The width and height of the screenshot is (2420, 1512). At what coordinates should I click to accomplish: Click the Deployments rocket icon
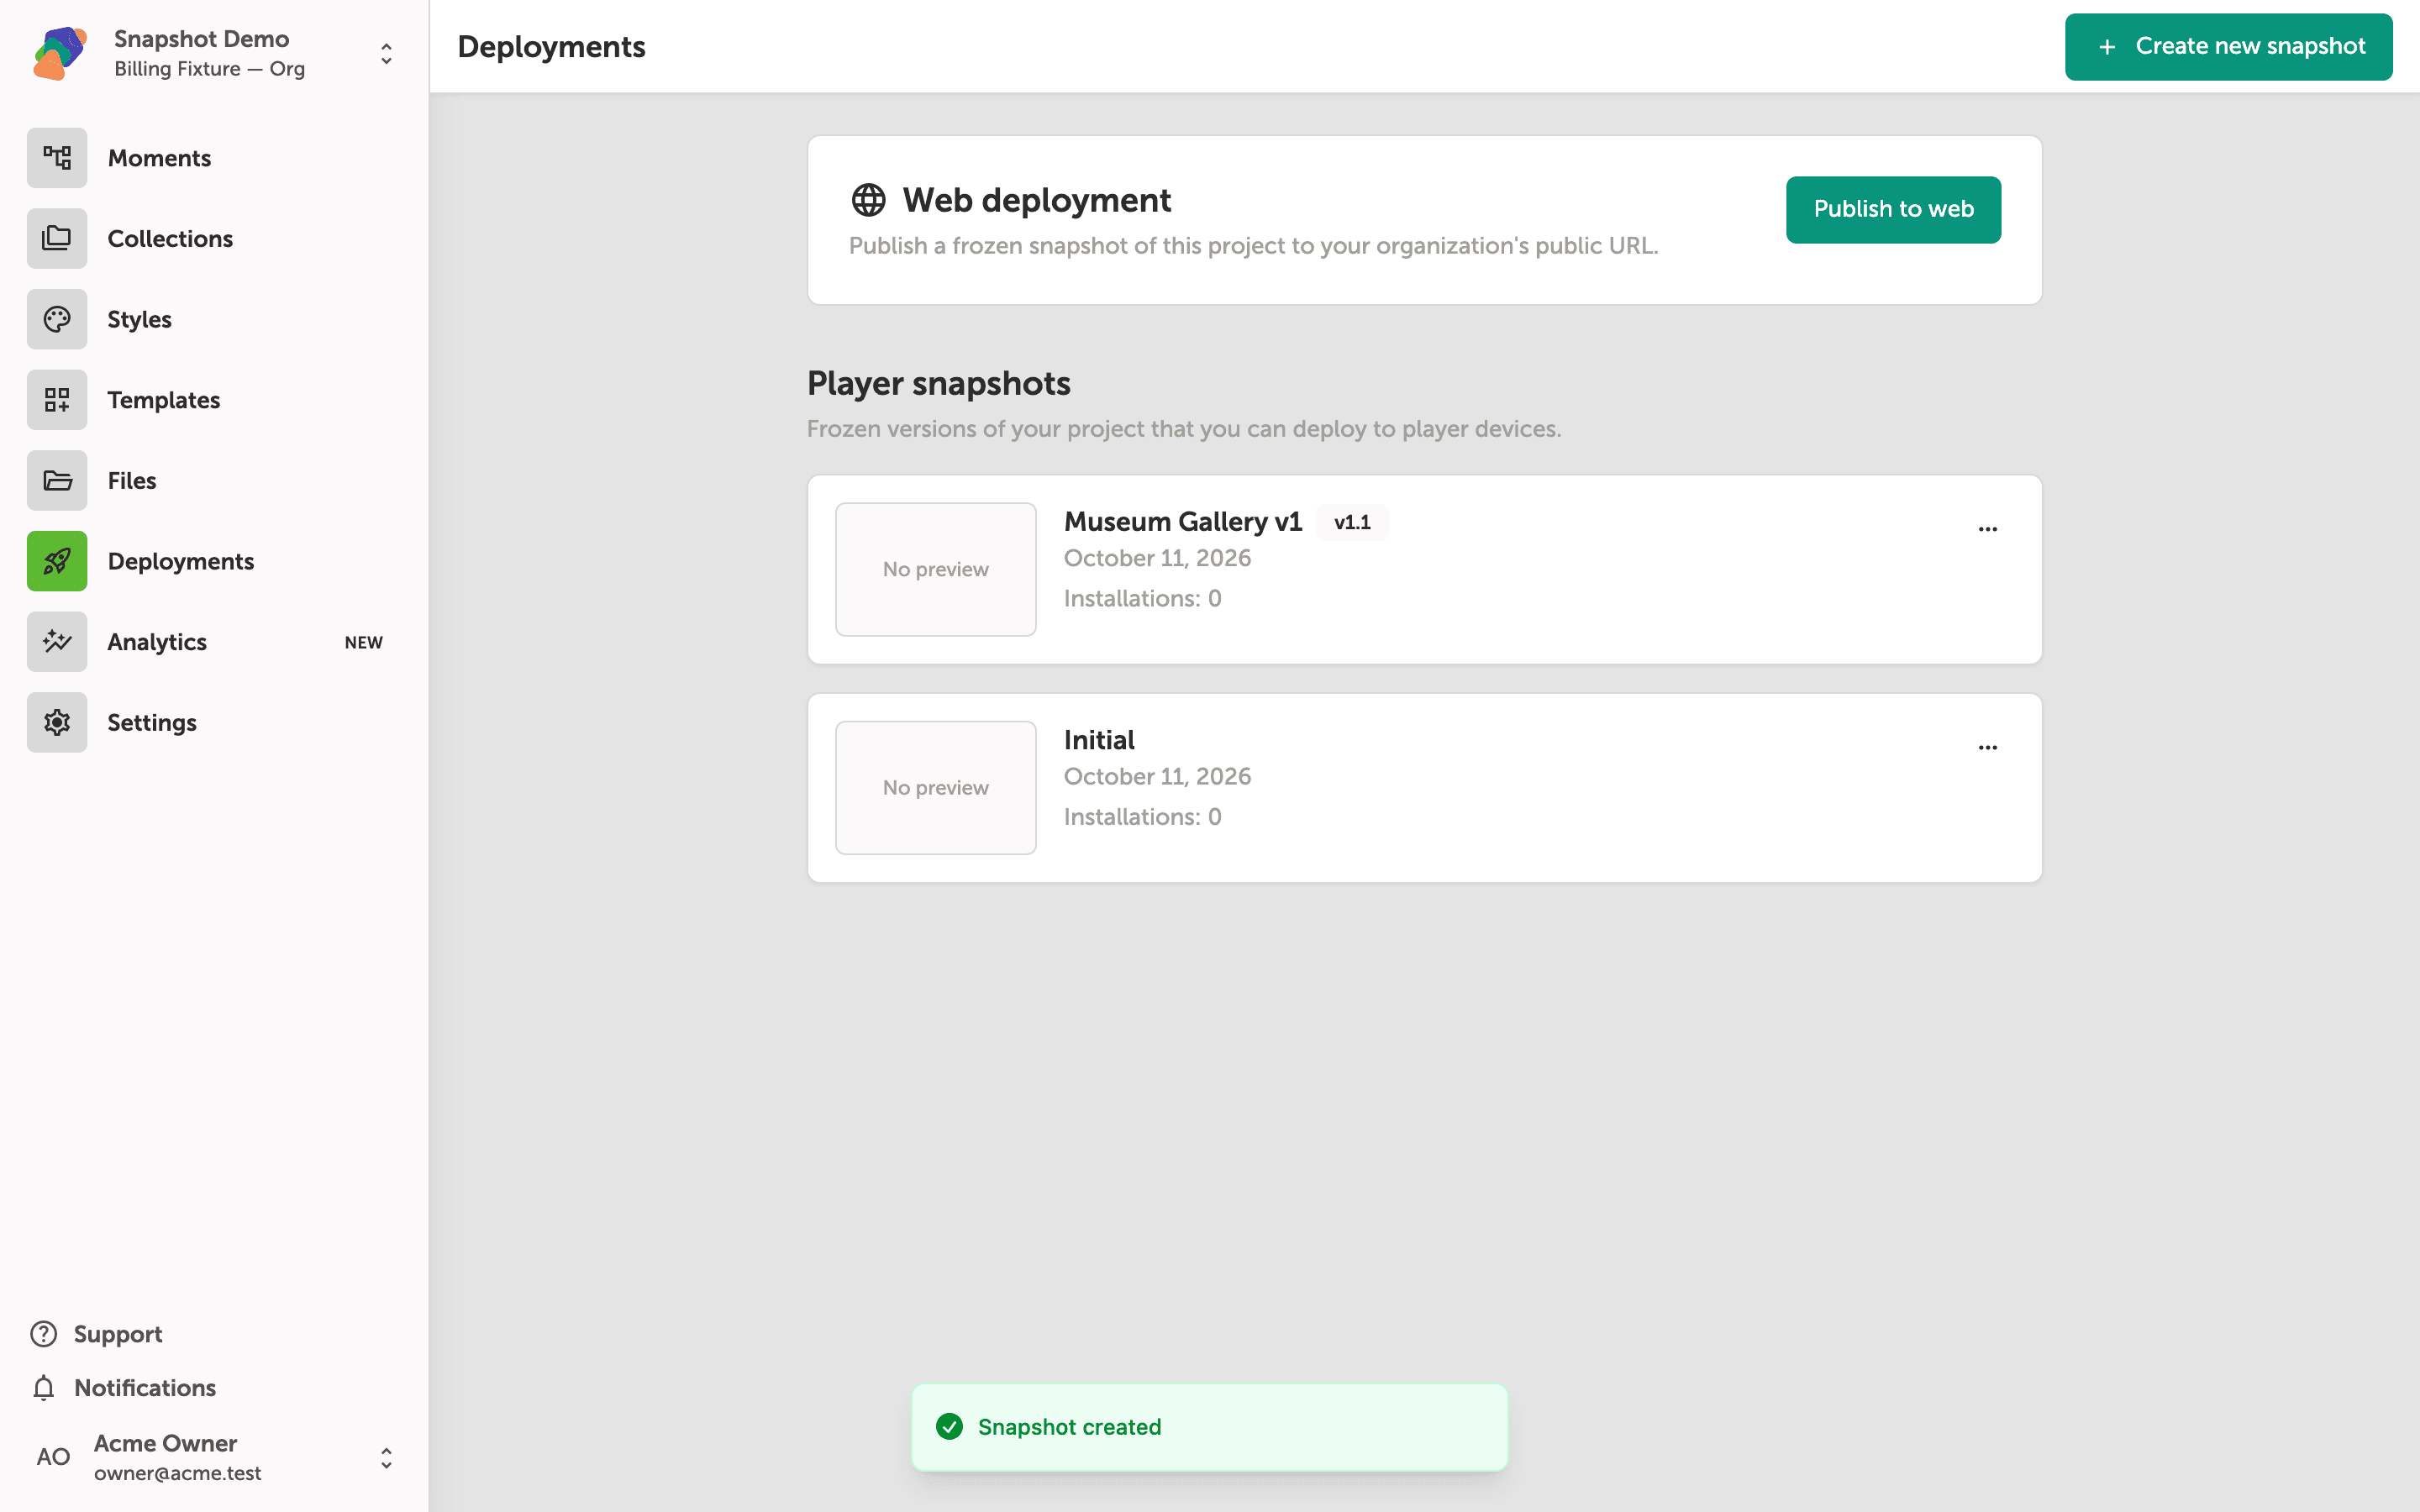coord(57,561)
